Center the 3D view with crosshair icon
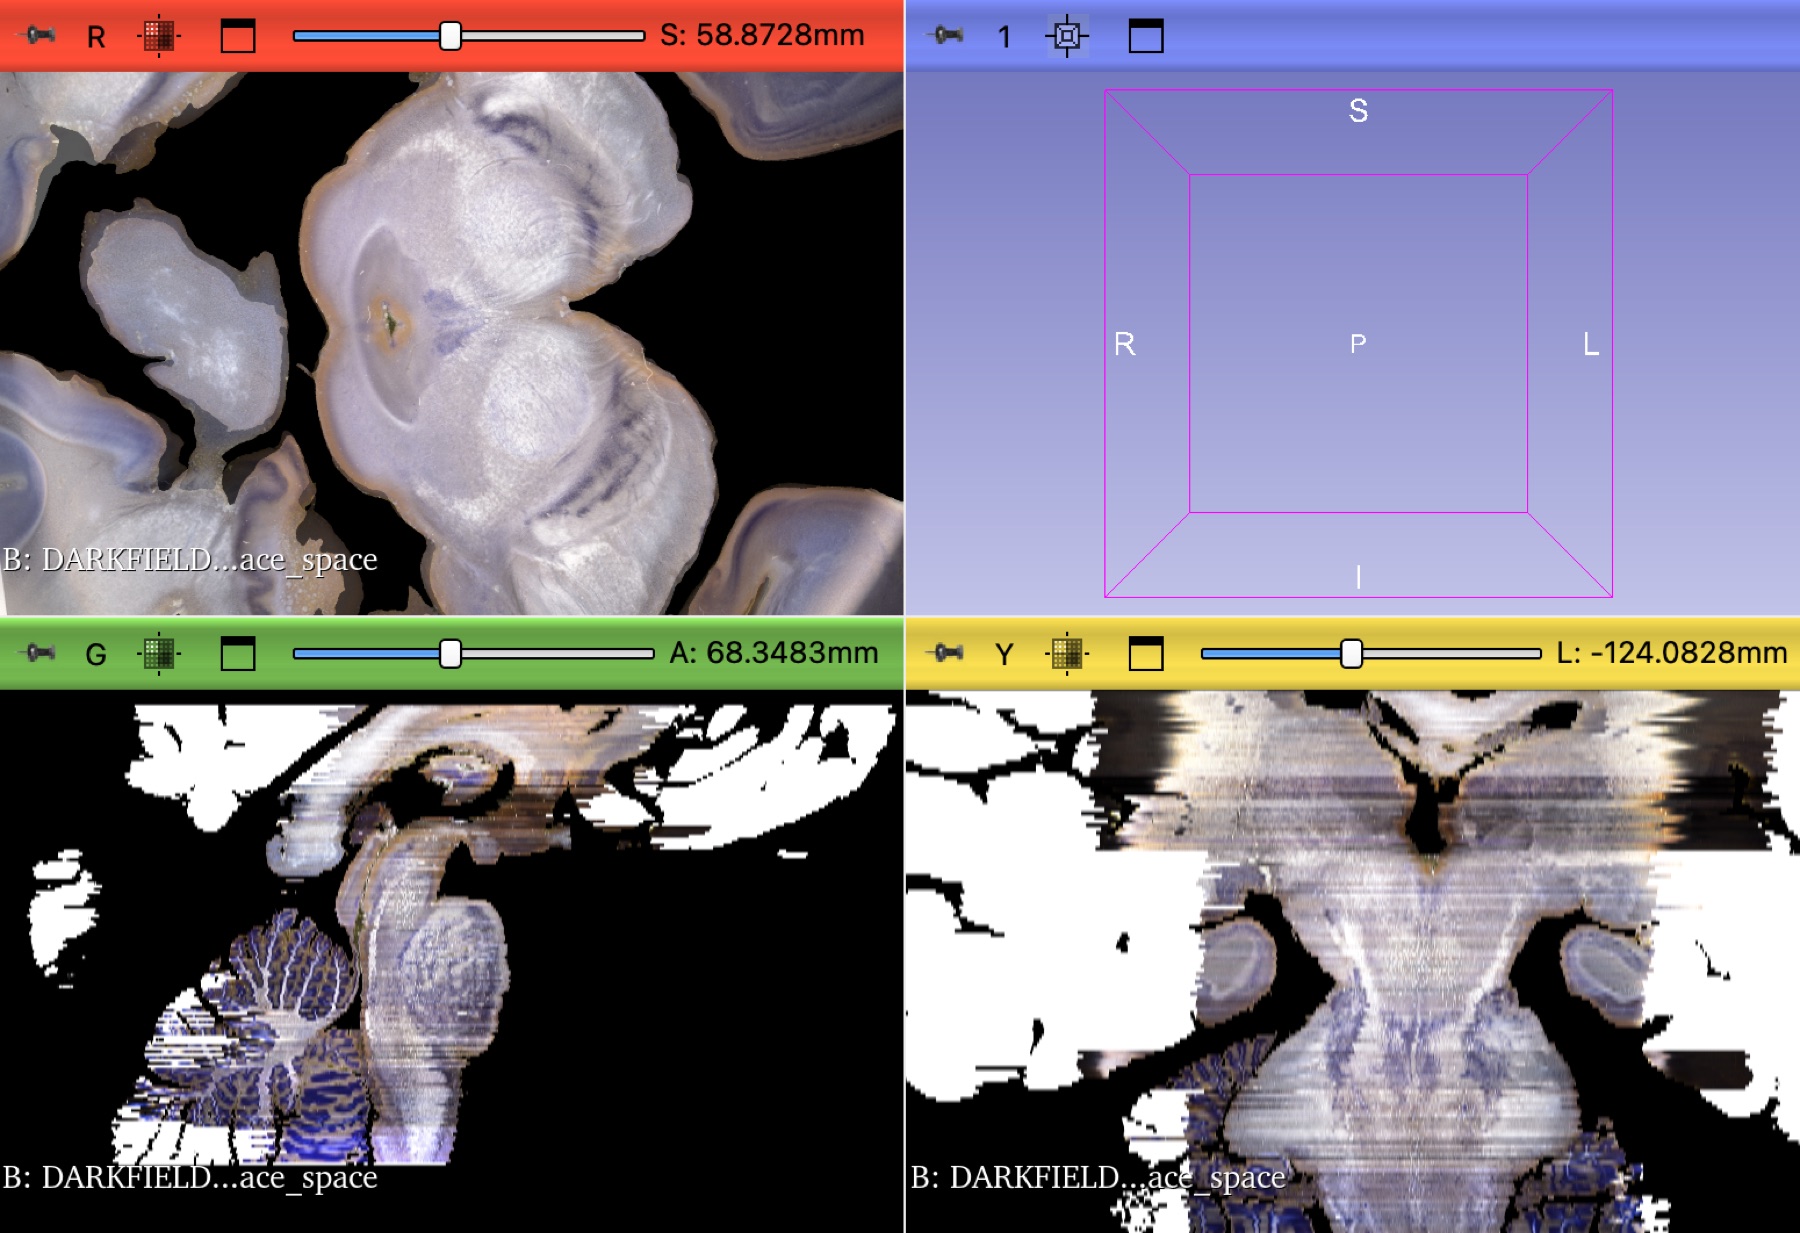Screen dimensions: 1800x1233 tap(1067, 36)
